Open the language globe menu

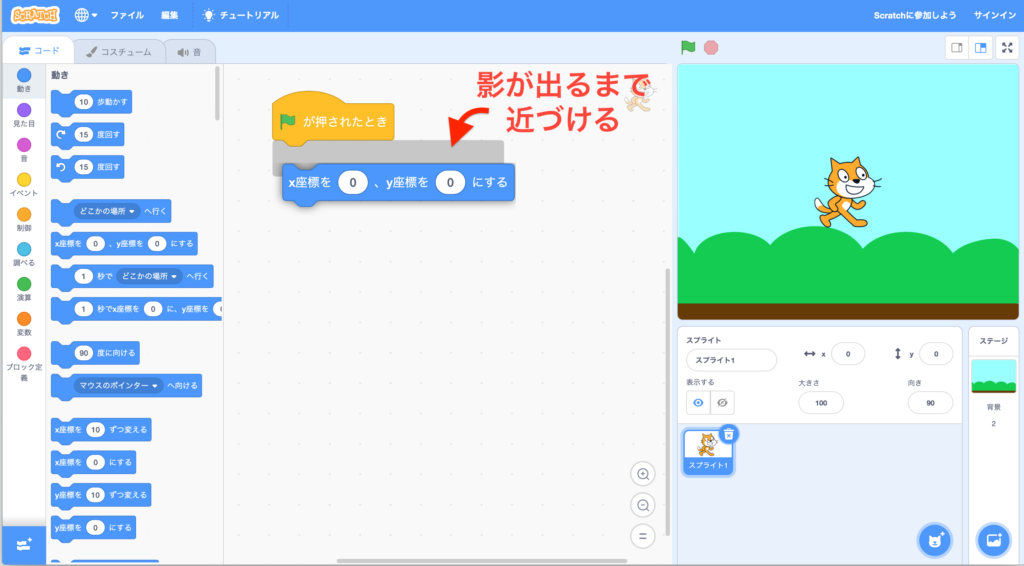[x=86, y=14]
